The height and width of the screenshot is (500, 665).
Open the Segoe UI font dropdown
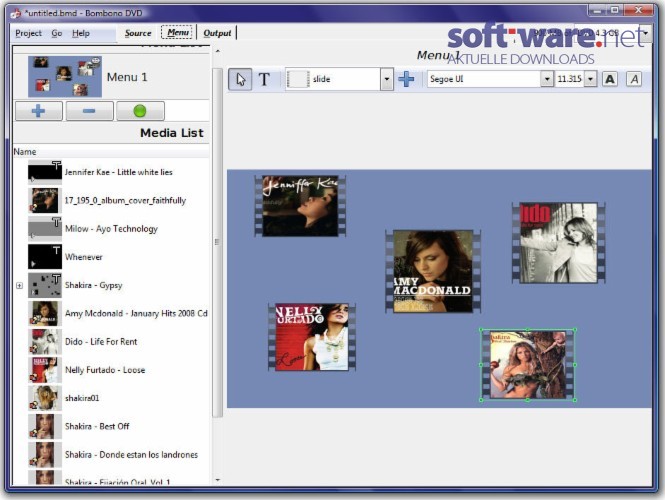pyautogui.click(x=547, y=79)
